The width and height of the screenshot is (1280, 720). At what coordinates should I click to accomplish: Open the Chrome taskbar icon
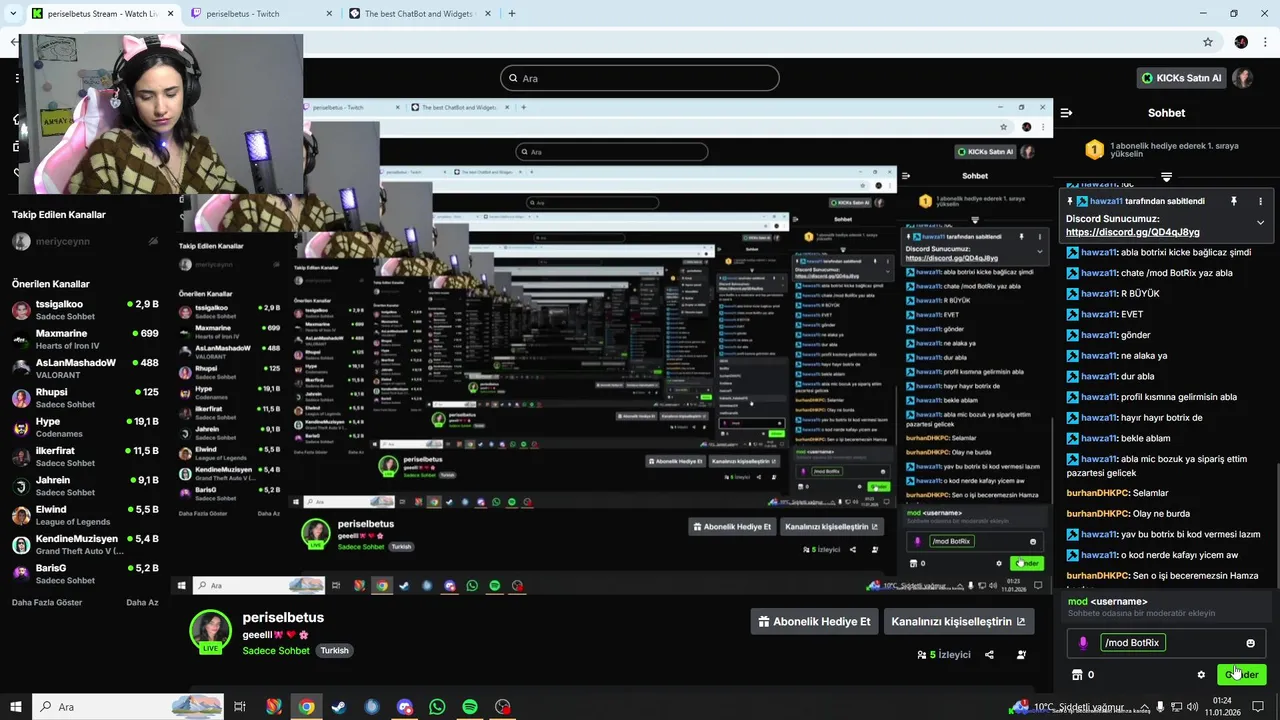[x=306, y=707]
